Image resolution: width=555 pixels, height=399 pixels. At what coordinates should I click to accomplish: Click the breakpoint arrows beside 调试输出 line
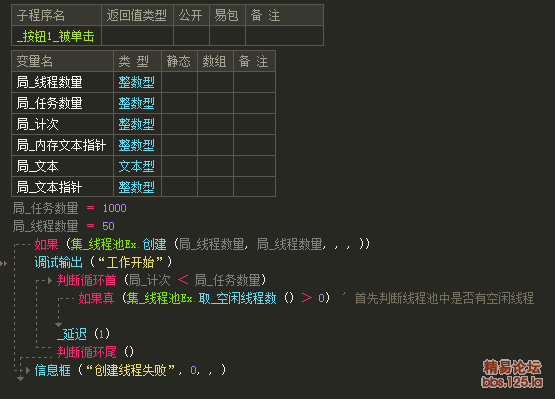(x=4, y=263)
